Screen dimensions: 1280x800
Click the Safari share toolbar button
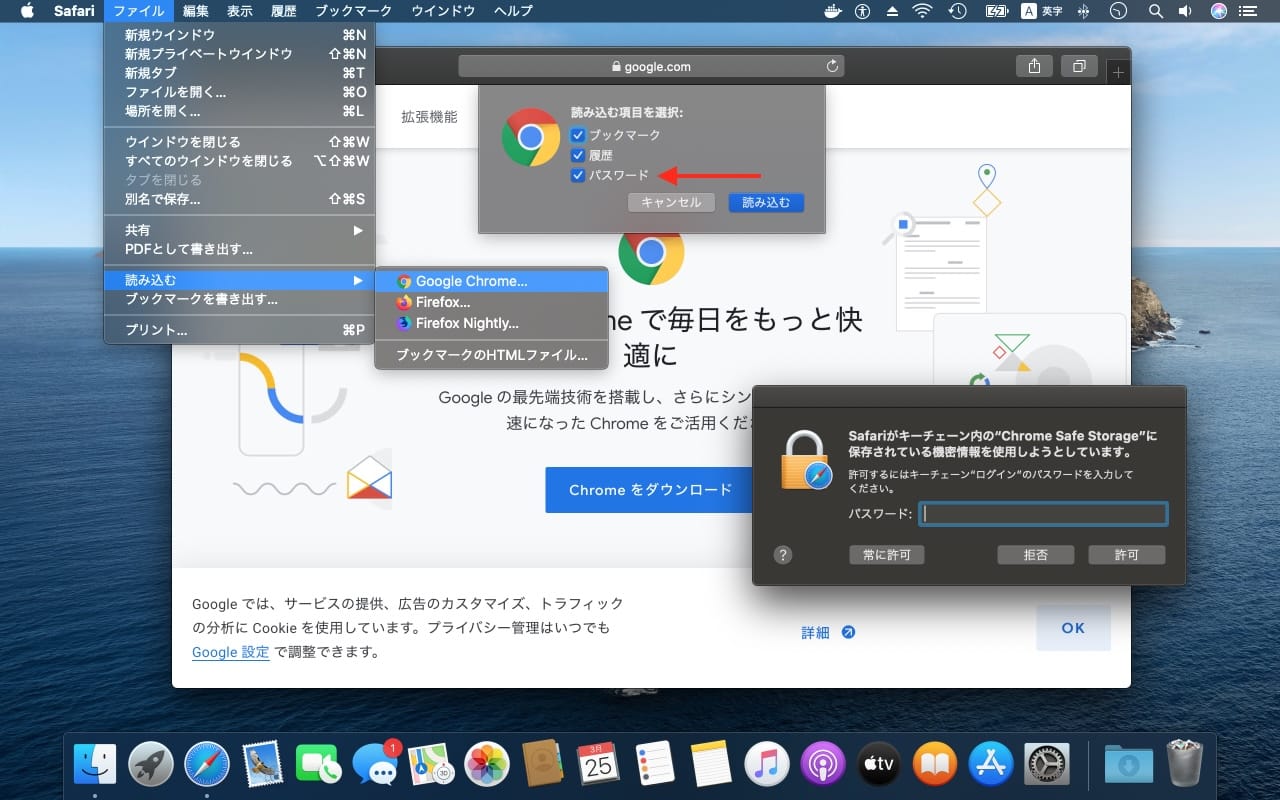[1034, 66]
